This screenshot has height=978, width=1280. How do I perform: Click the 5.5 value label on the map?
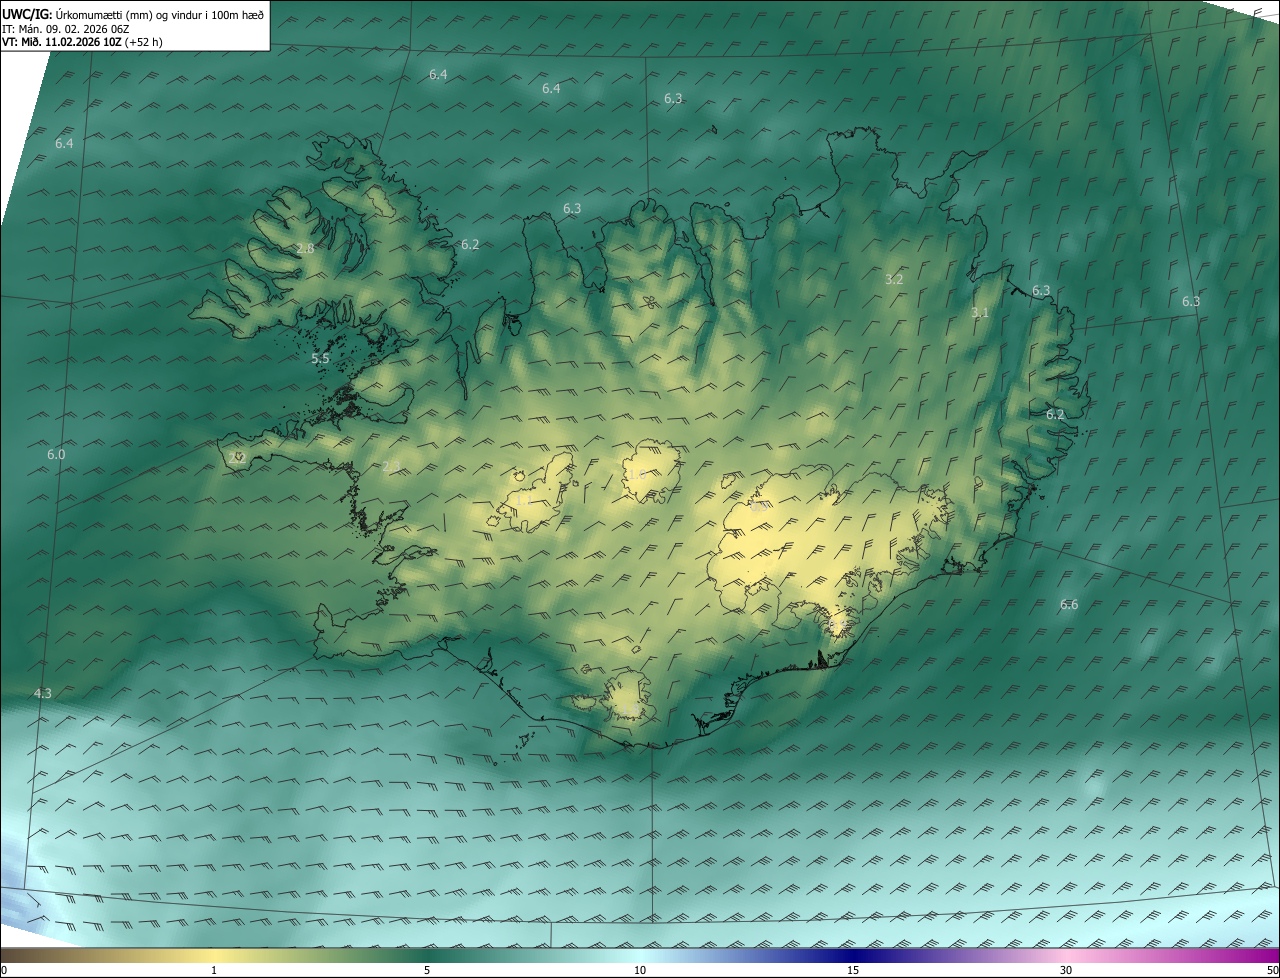(320, 358)
